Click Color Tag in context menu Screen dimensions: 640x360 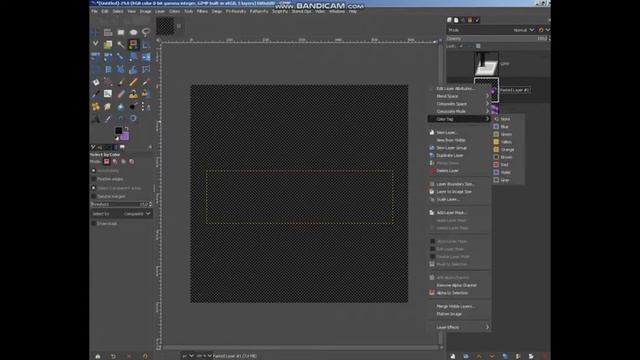(459, 119)
